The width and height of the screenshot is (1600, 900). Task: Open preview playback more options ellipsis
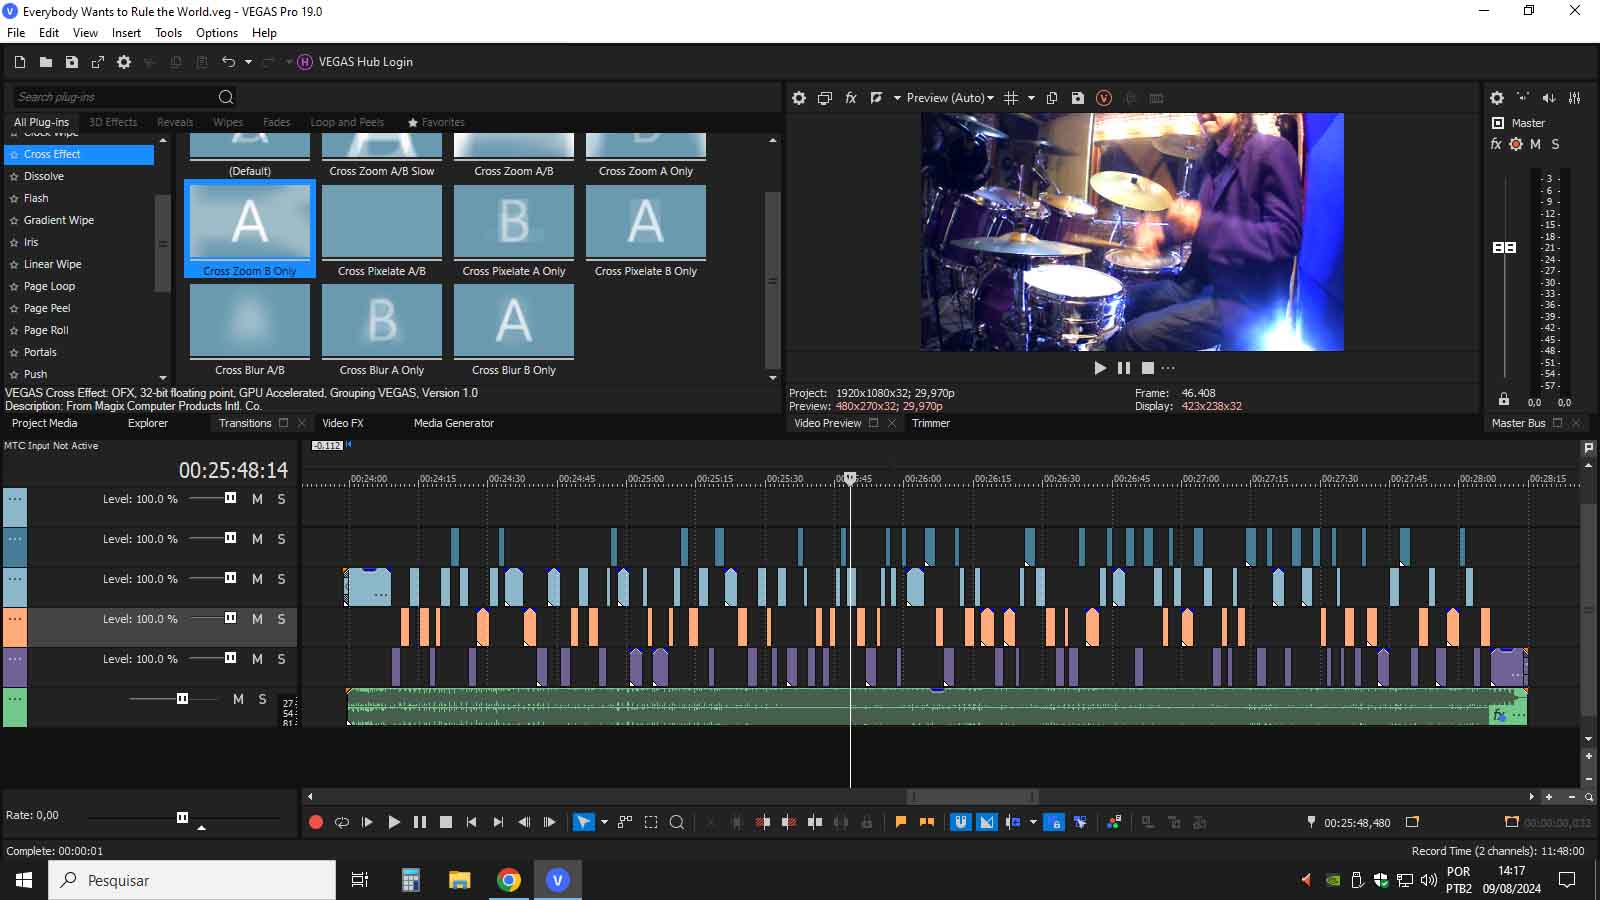pyautogui.click(x=1168, y=368)
